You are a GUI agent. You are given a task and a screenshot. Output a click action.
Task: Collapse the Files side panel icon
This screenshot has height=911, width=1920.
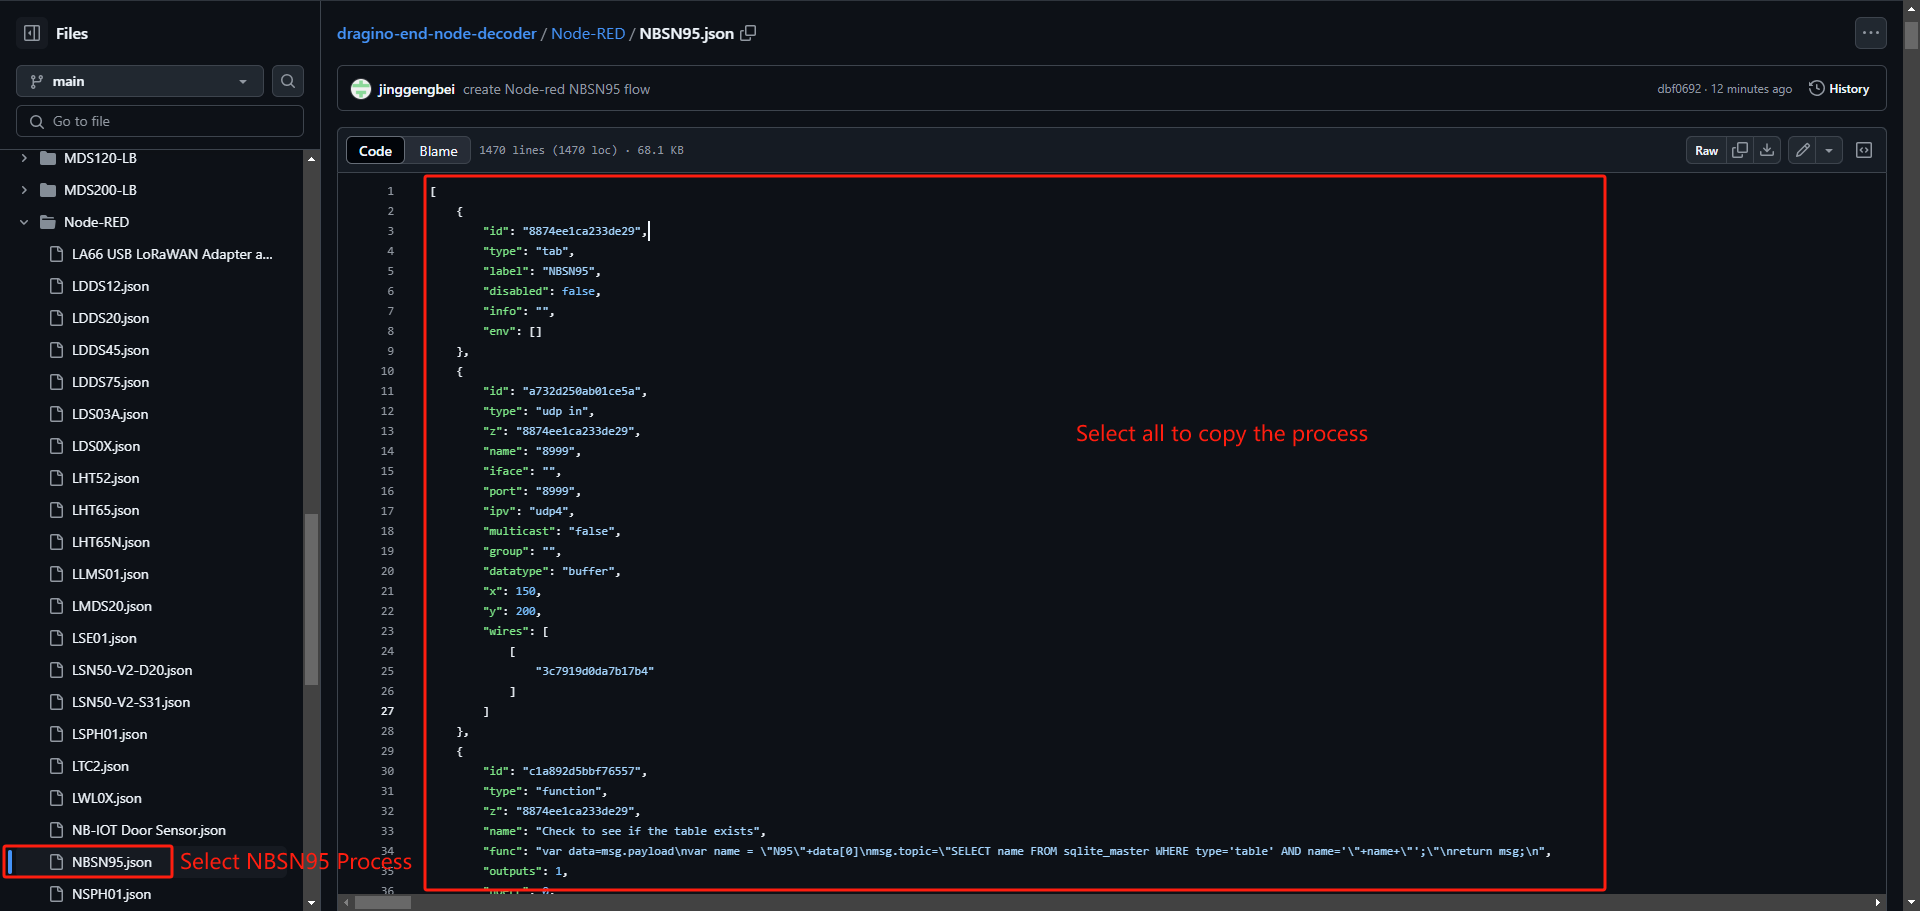[32, 33]
